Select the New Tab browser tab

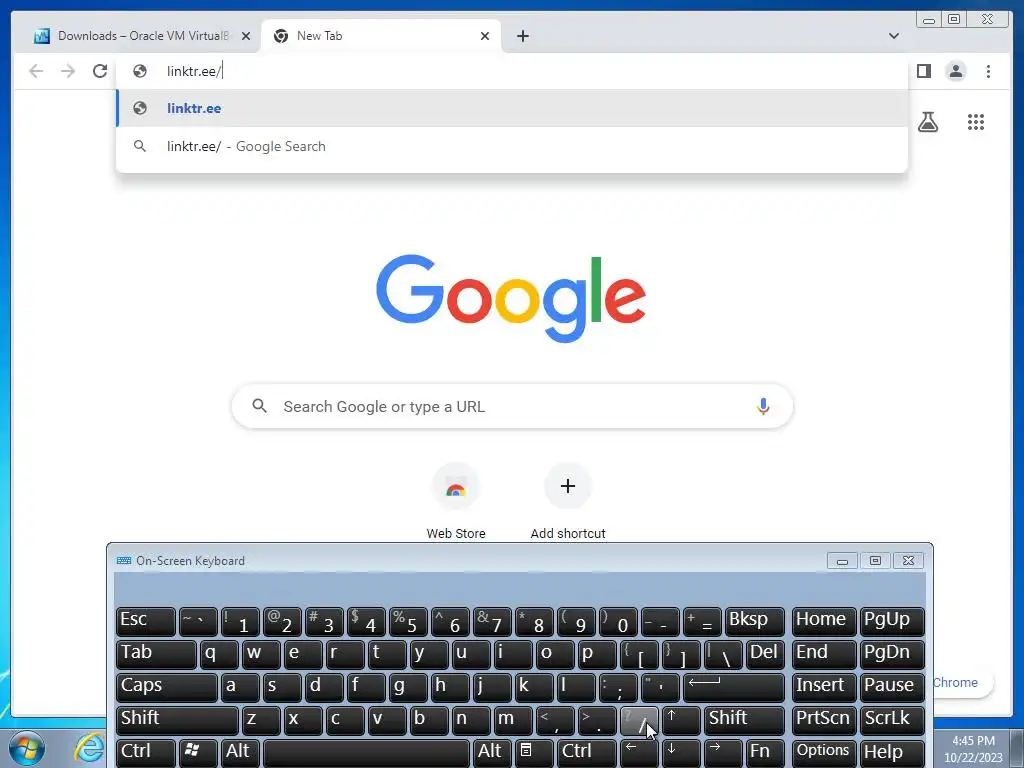coord(381,36)
